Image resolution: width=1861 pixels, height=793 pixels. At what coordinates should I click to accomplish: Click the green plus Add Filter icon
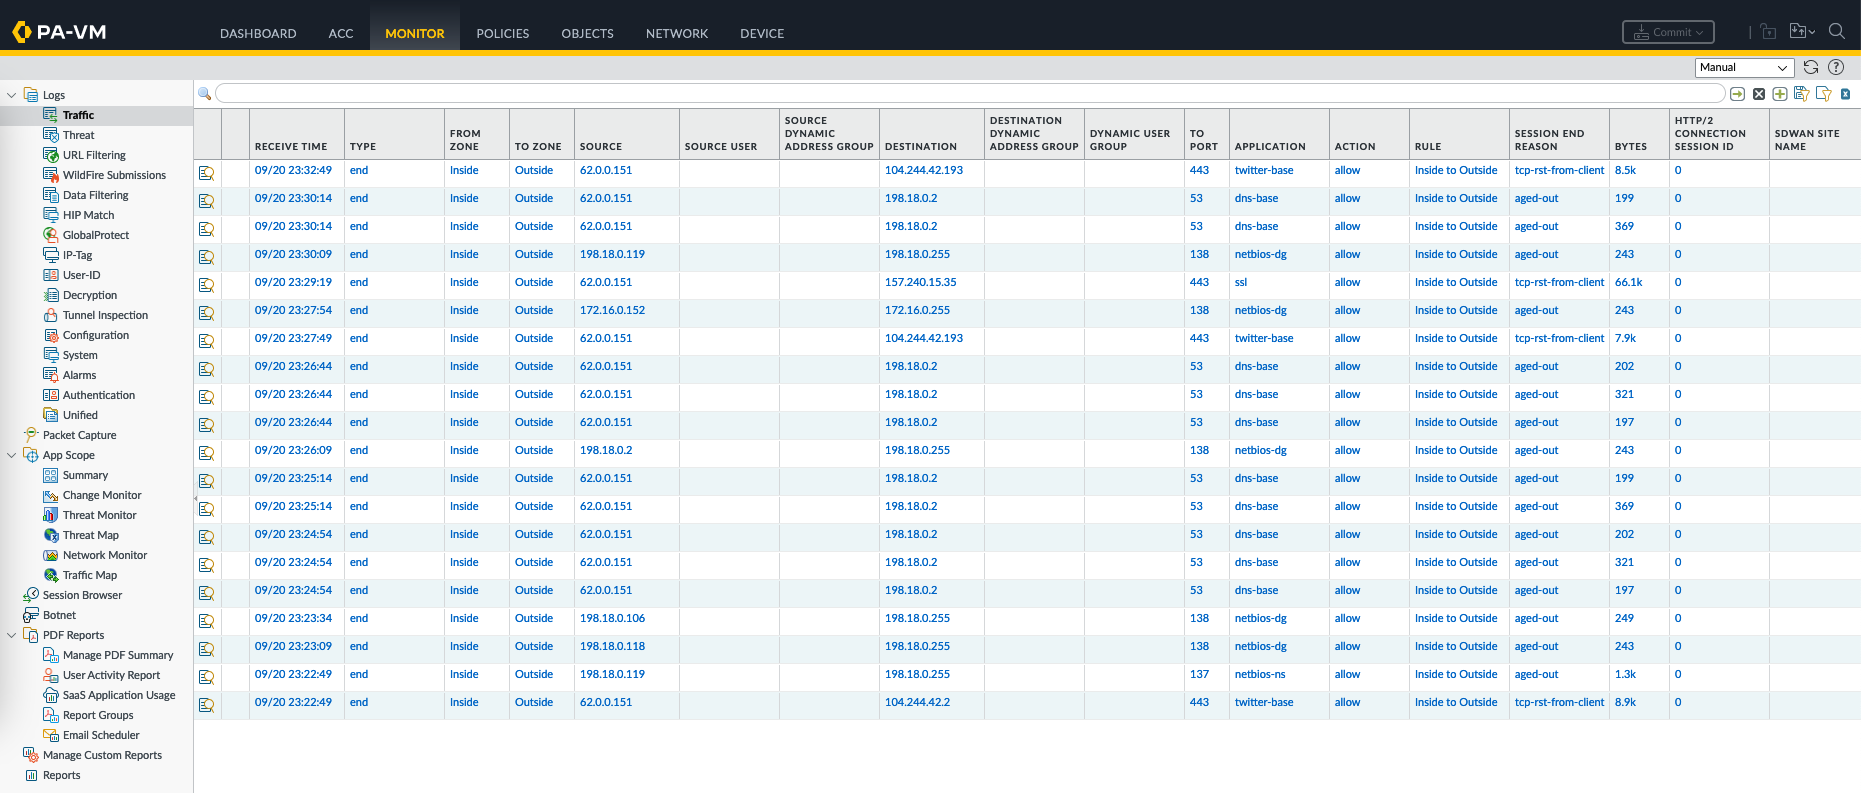click(x=1780, y=94)
